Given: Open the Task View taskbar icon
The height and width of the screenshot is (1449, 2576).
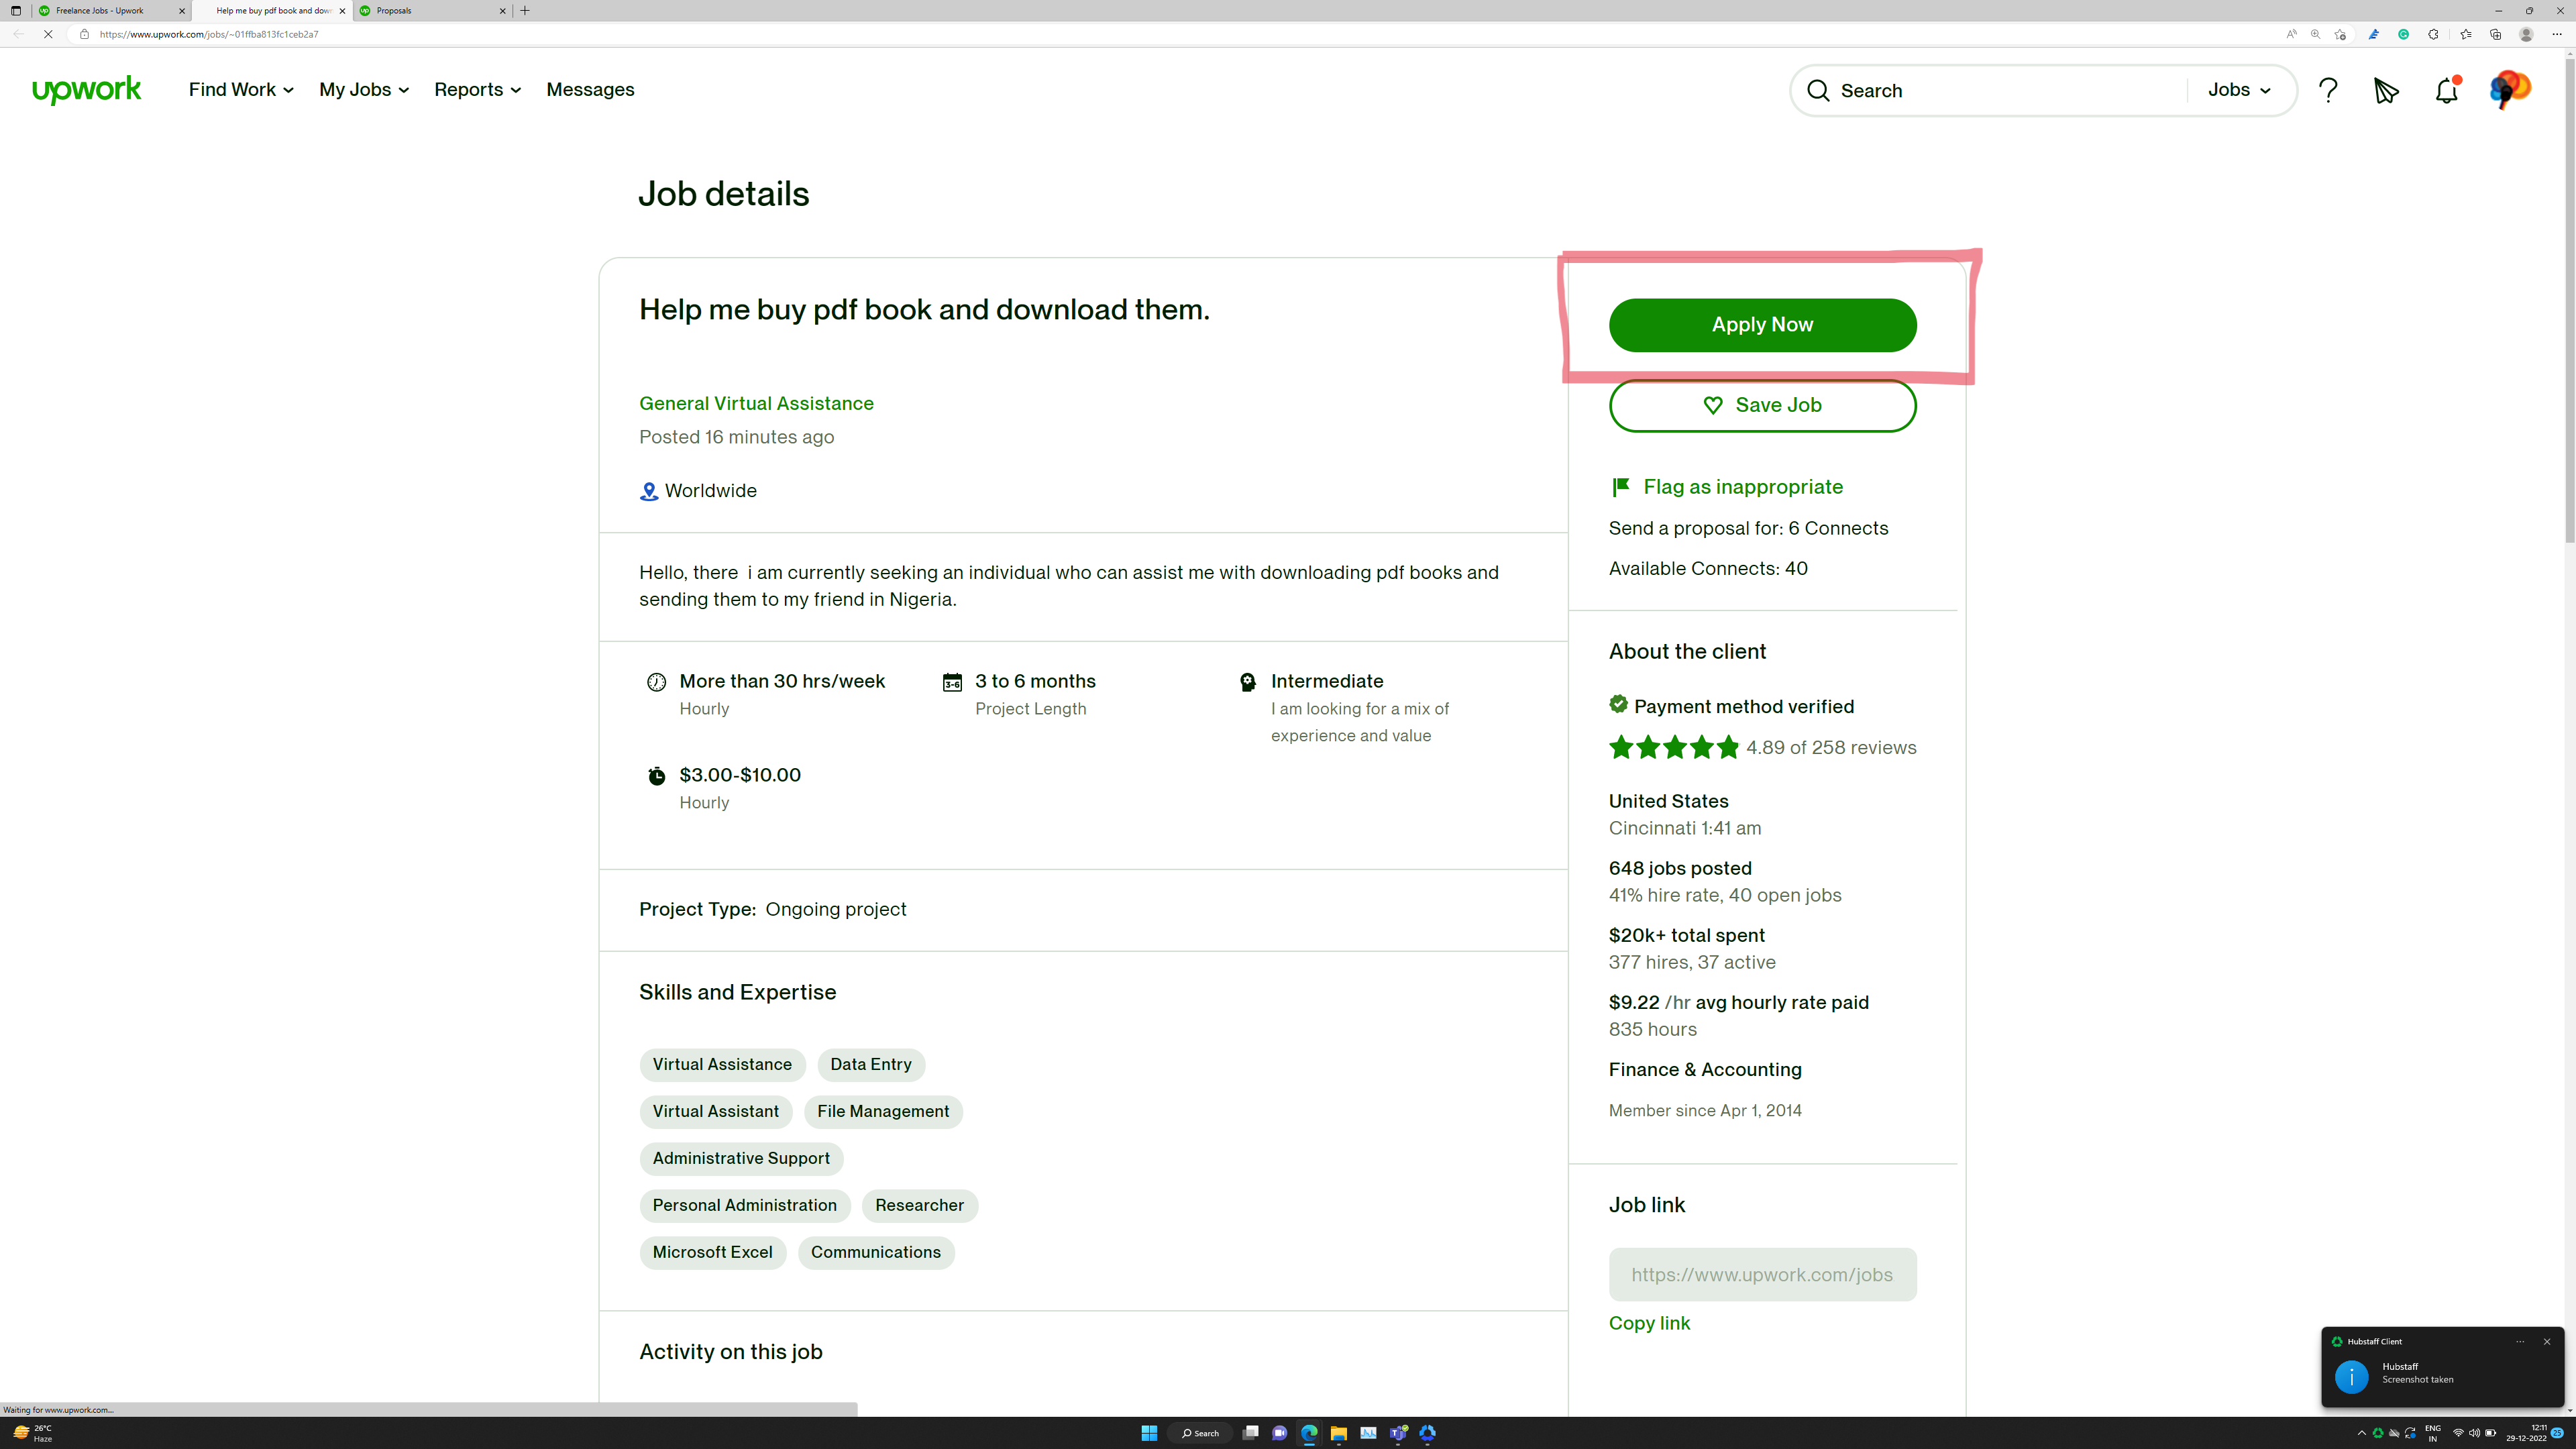Looking at the screenshot, I should (1250, 1433).
